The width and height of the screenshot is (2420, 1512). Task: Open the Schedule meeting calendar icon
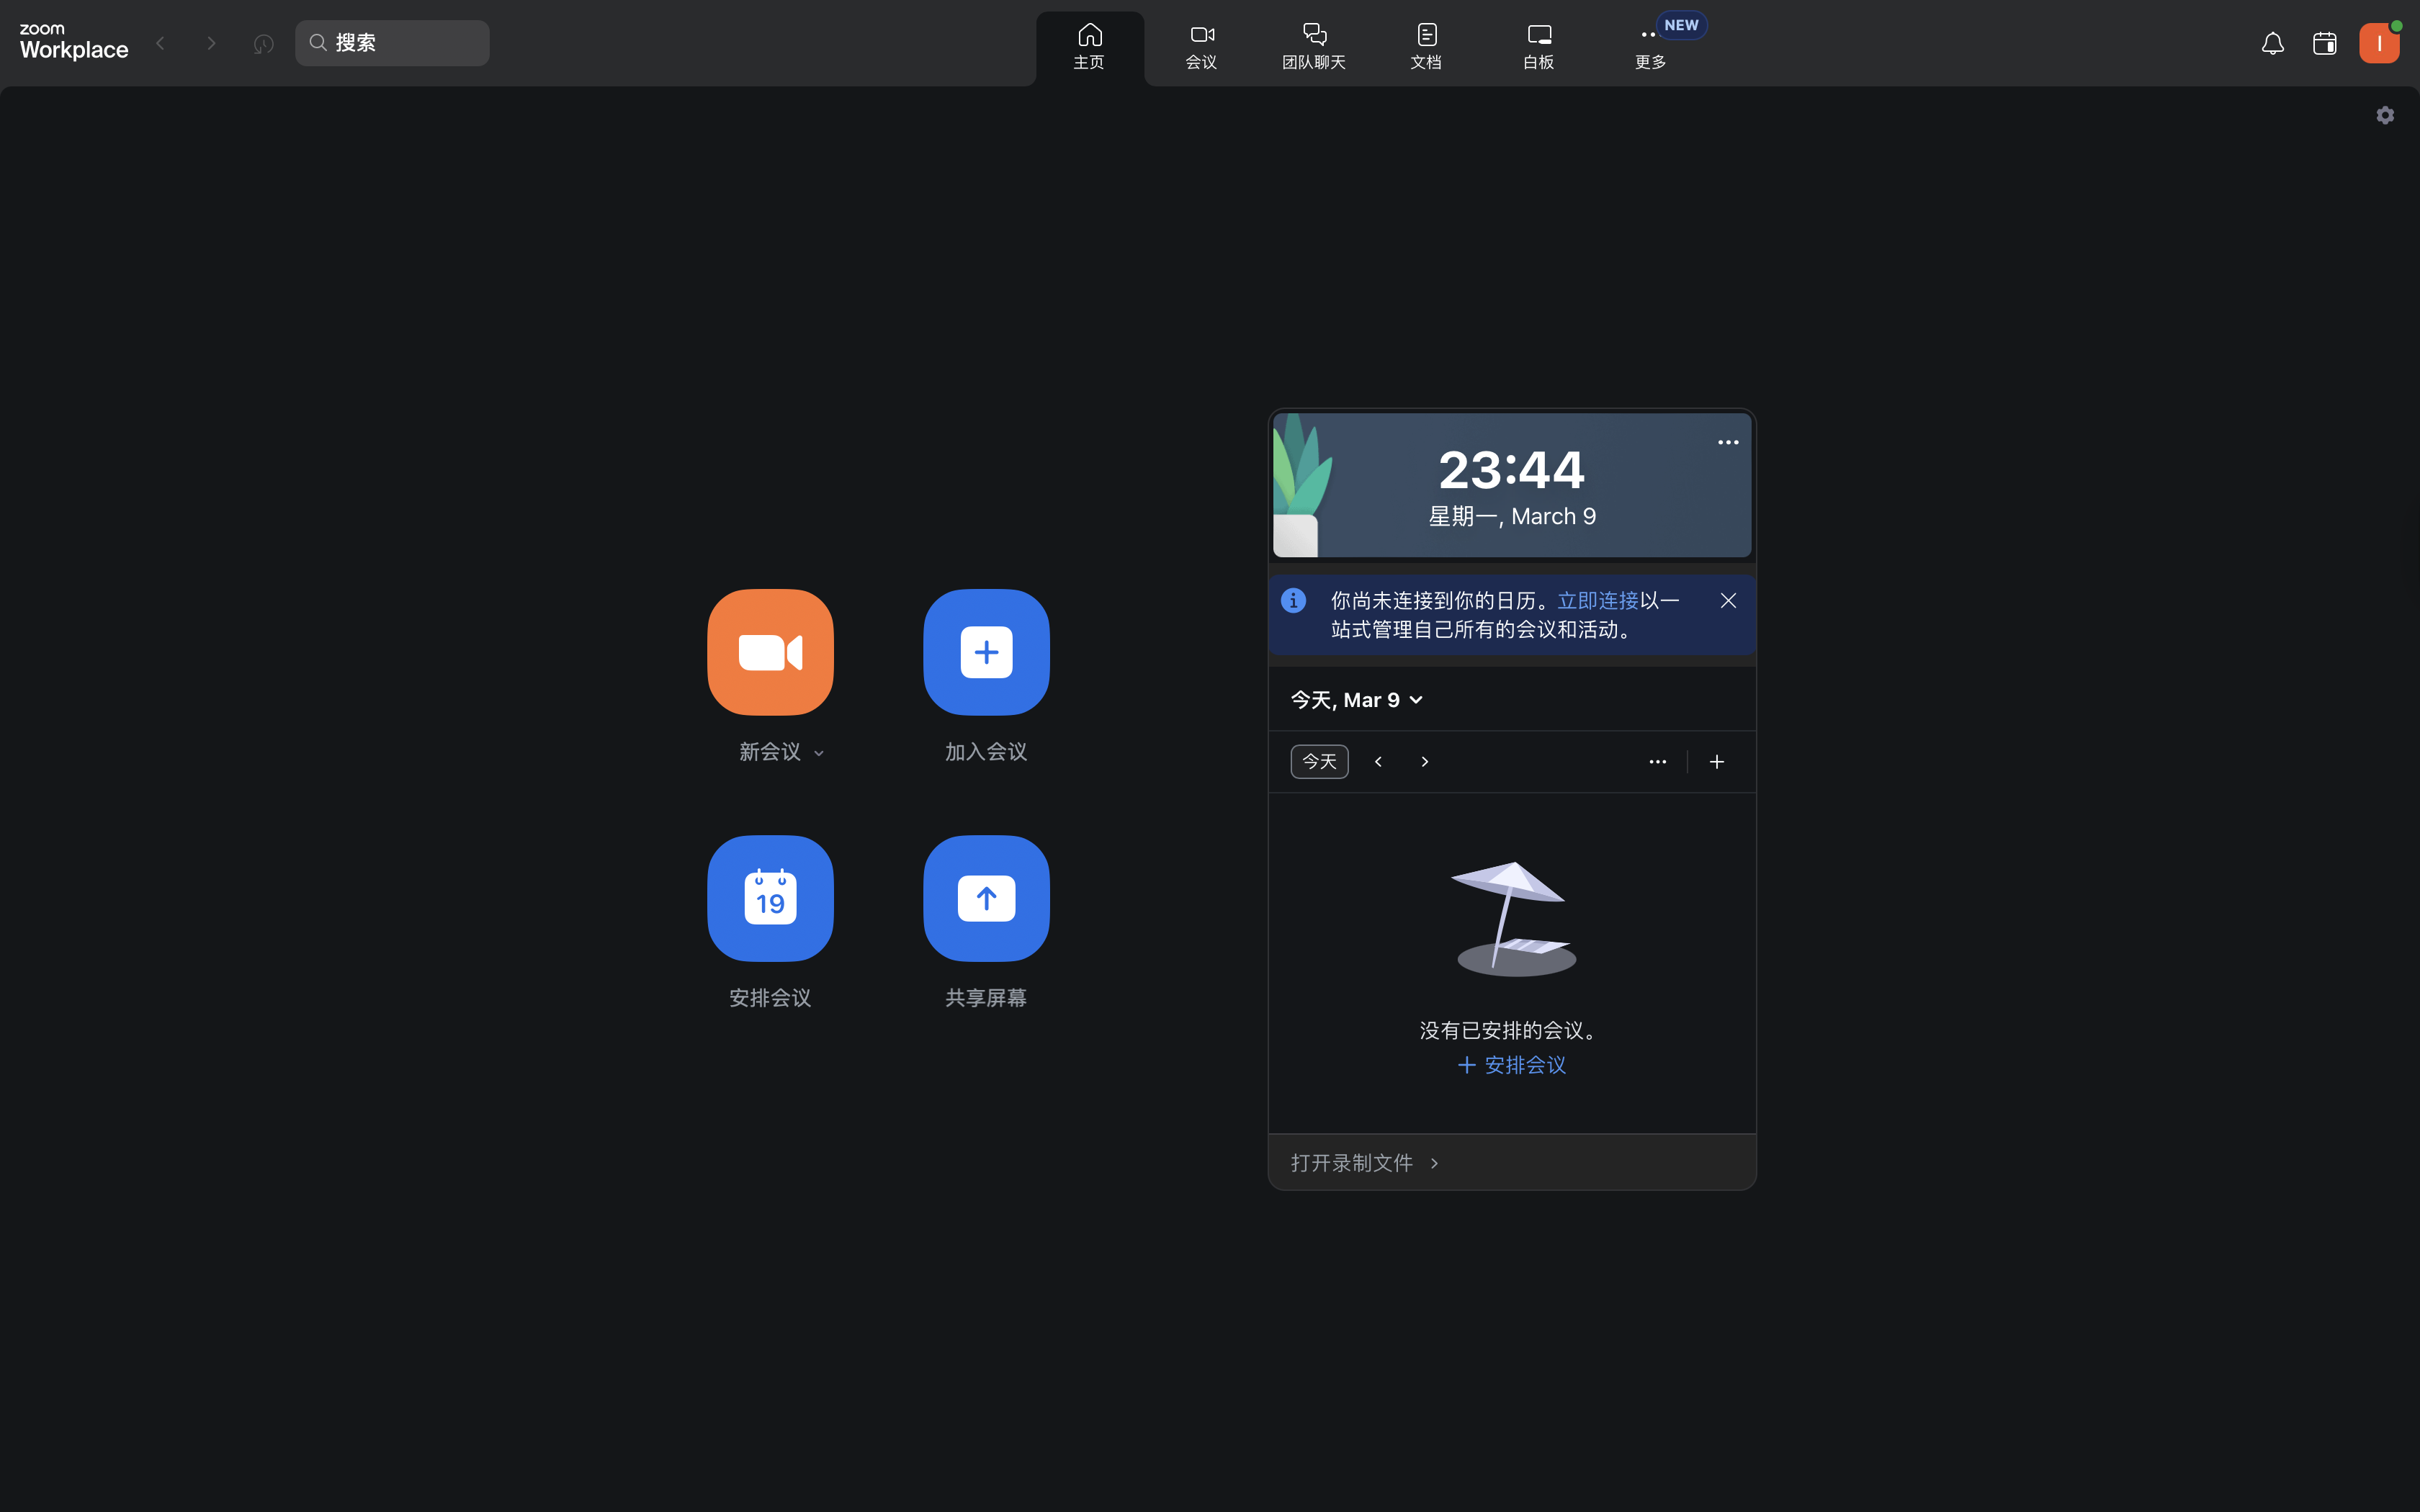(x=770, y=898)
